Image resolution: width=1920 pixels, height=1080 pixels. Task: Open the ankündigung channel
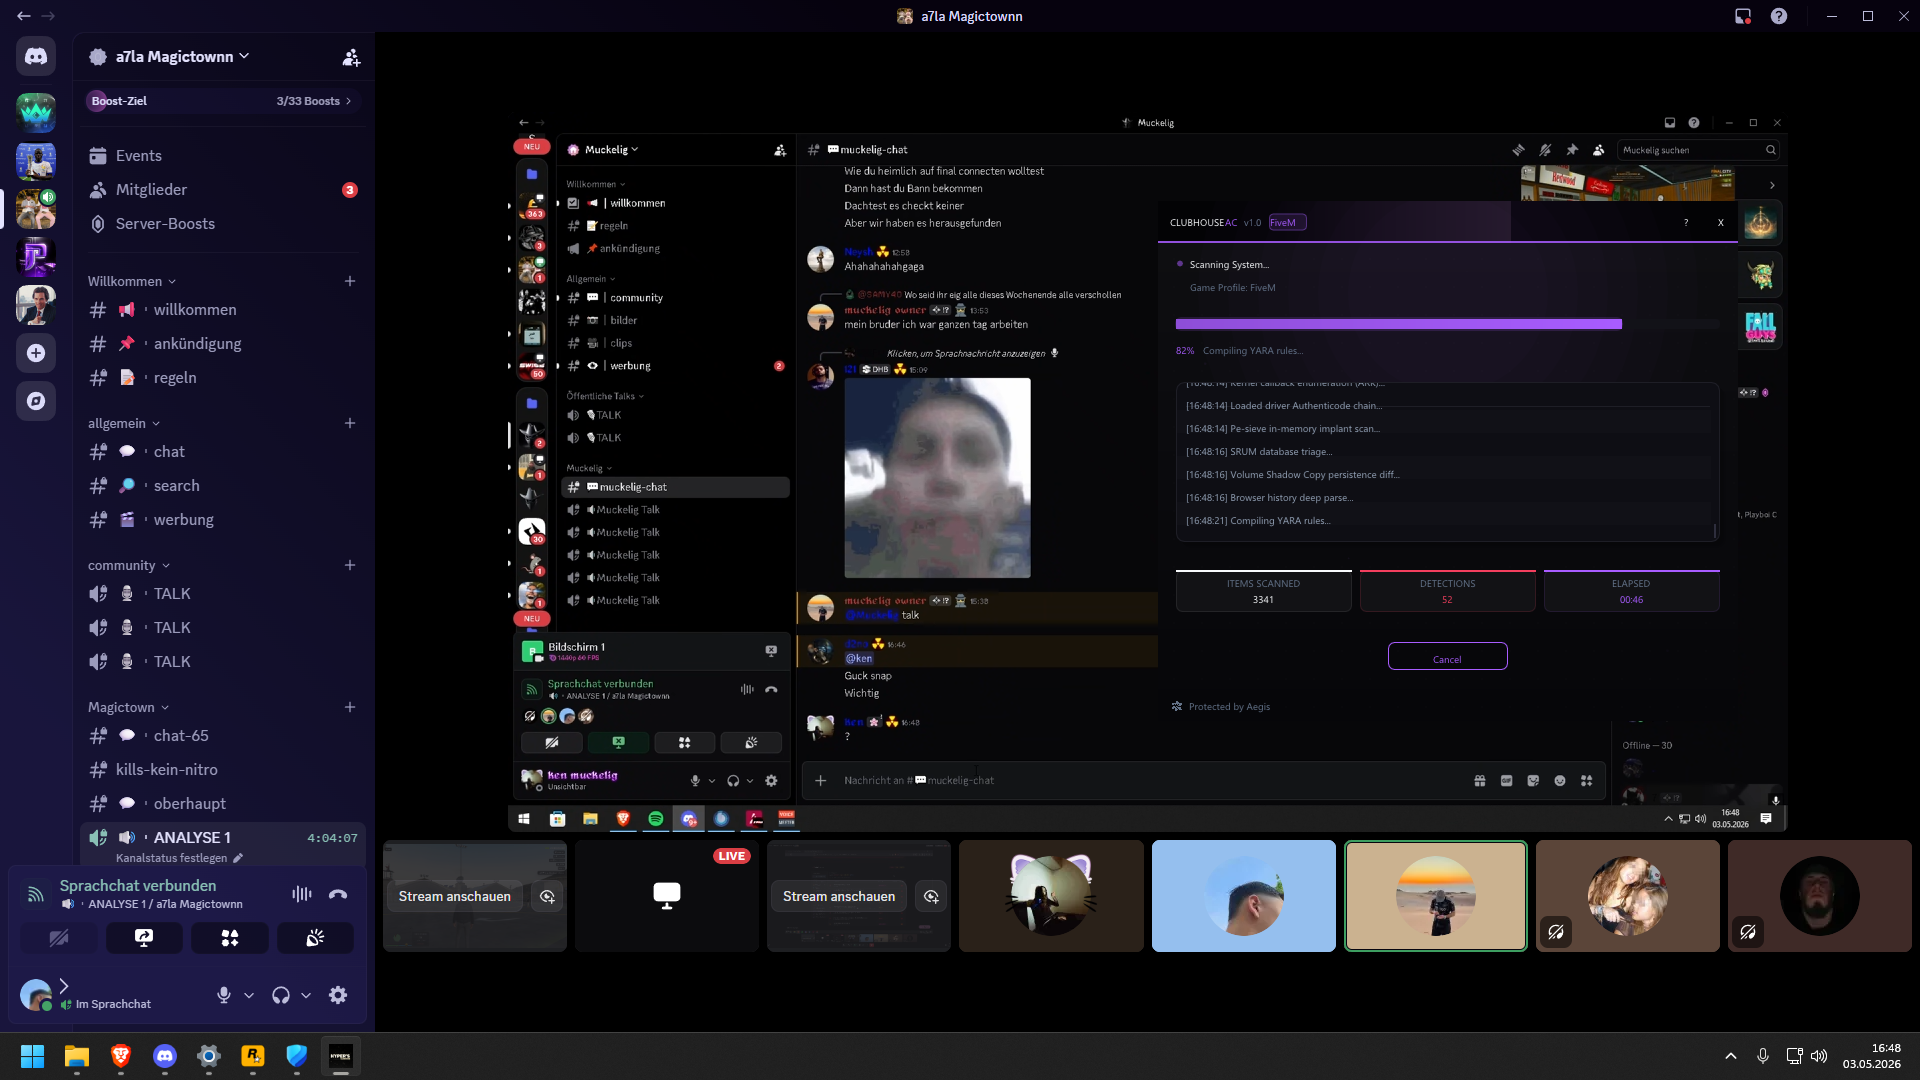coord(222,344)
